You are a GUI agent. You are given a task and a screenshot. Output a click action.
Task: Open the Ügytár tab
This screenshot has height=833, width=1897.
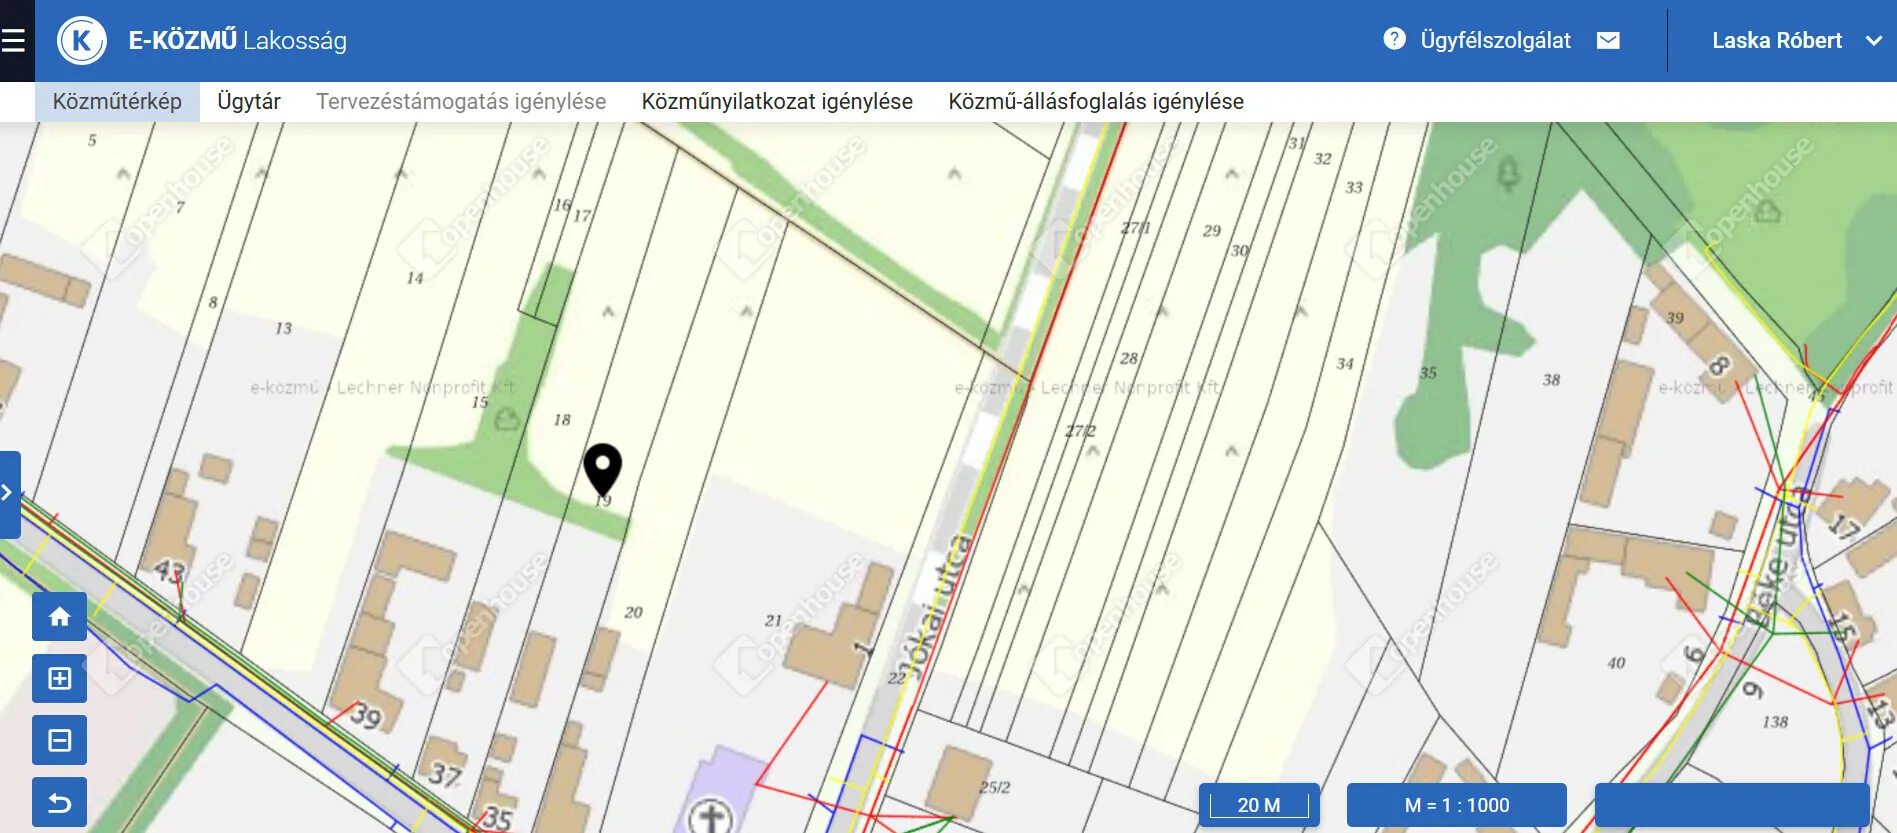[x=249, y=102]
